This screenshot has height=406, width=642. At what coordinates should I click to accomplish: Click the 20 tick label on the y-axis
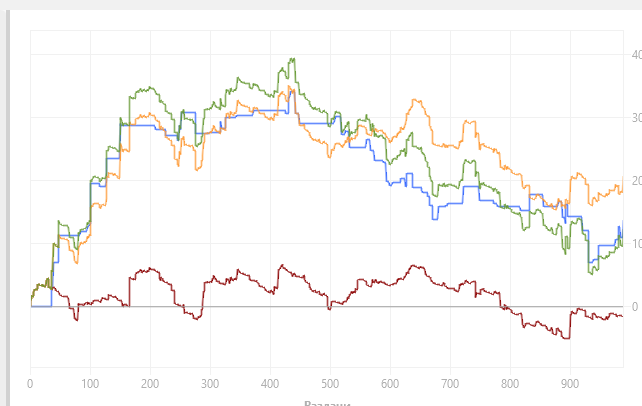coord(635,180)
